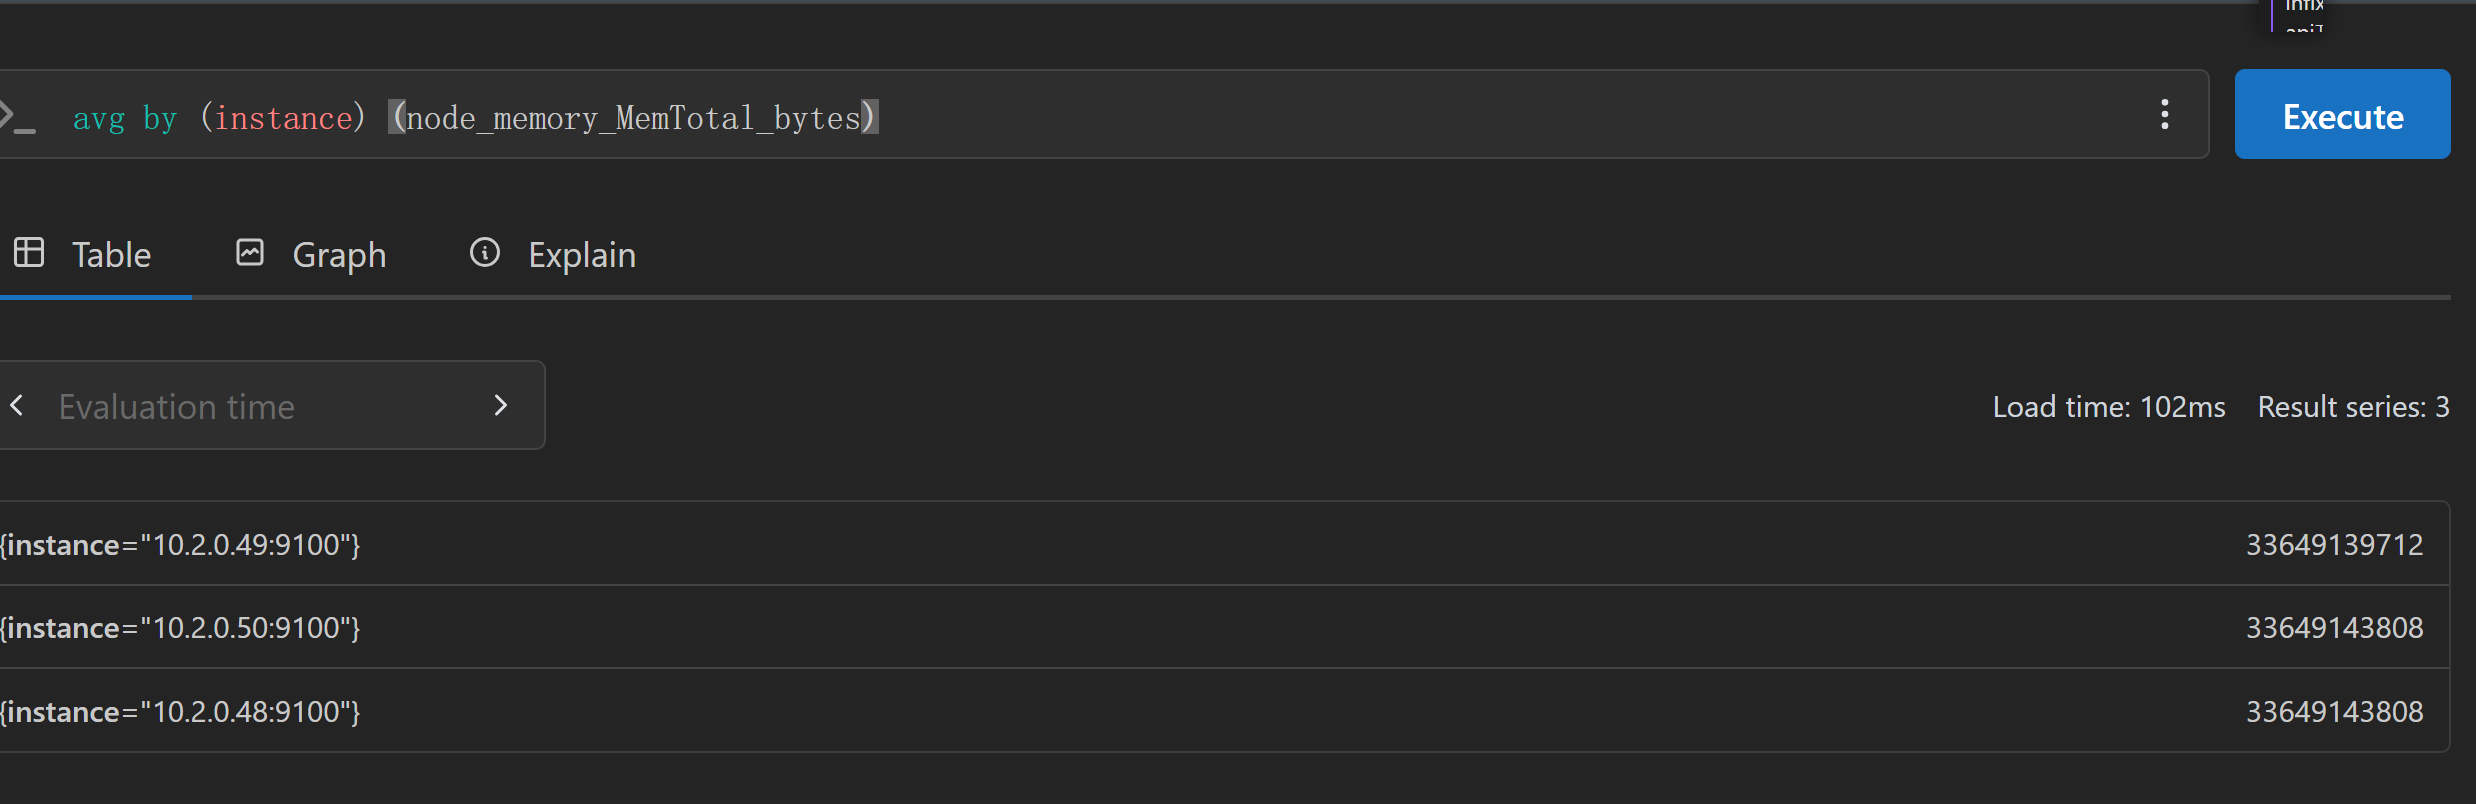This screenshot has width=2476, height=804.
Task: Click the value 33649139712
Action: tap(2334, 544)
